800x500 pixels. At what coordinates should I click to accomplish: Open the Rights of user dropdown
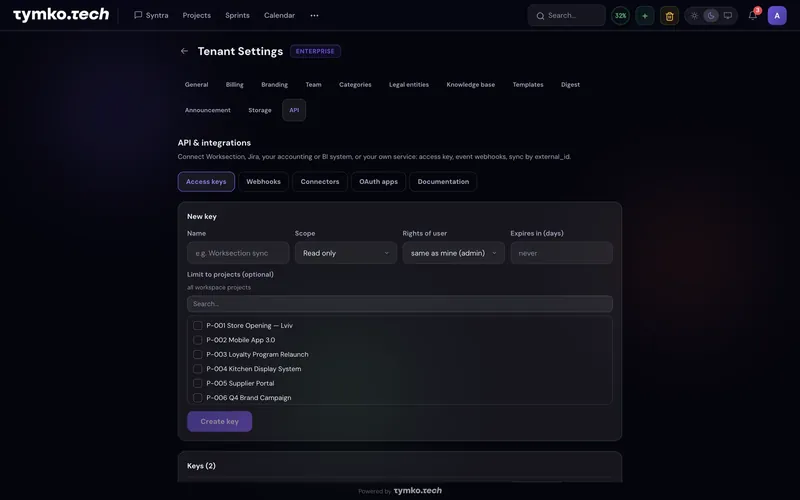[x=454, y=253]
